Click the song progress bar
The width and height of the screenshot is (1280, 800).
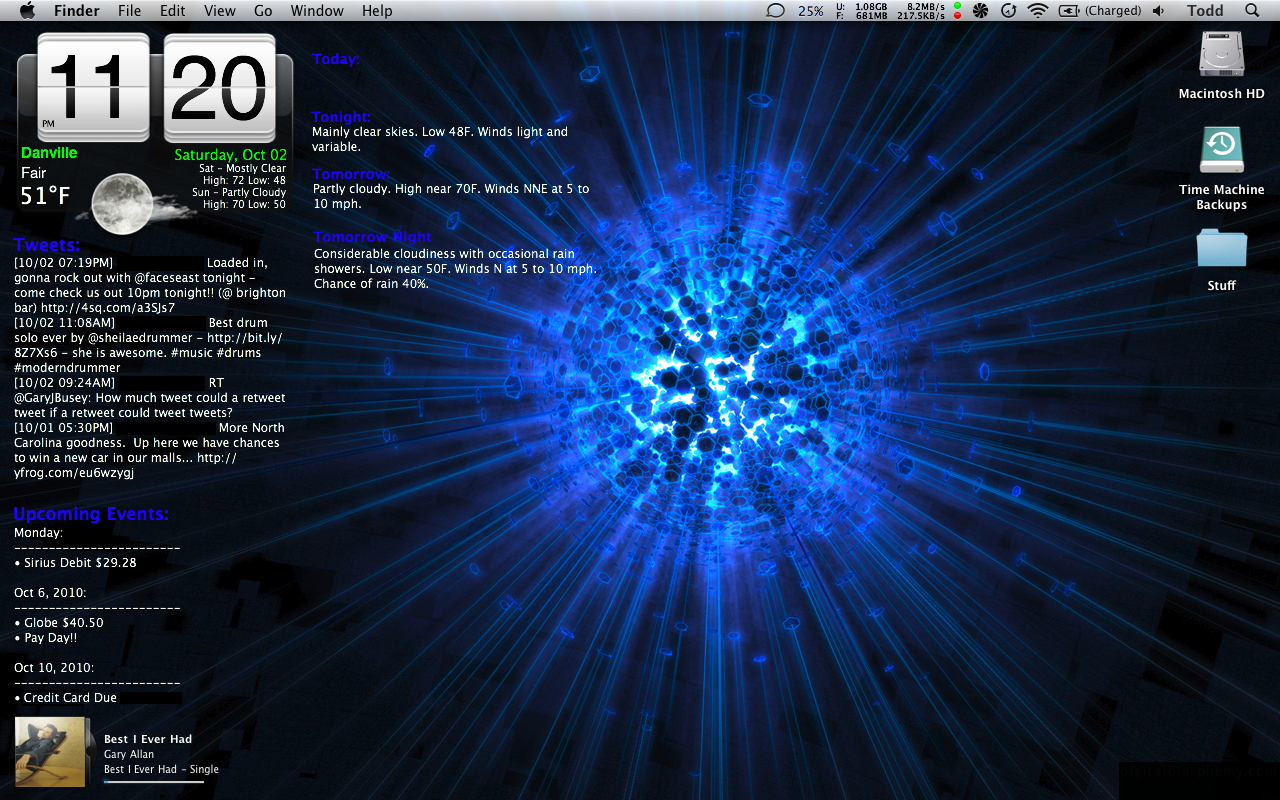pos(154,781)
